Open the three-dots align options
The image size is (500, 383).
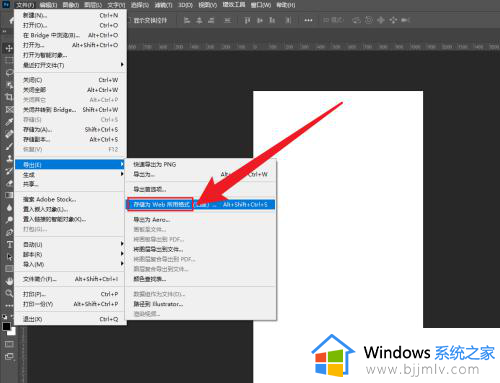tap(308, 21)
